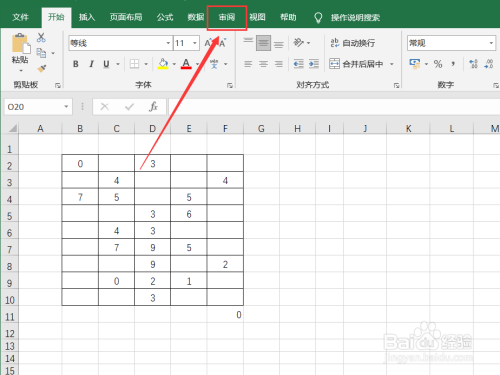Viewport: 500px width, 375px height.
Task: Select column G header
Action: pyautogui.click(x=261, y=129)
